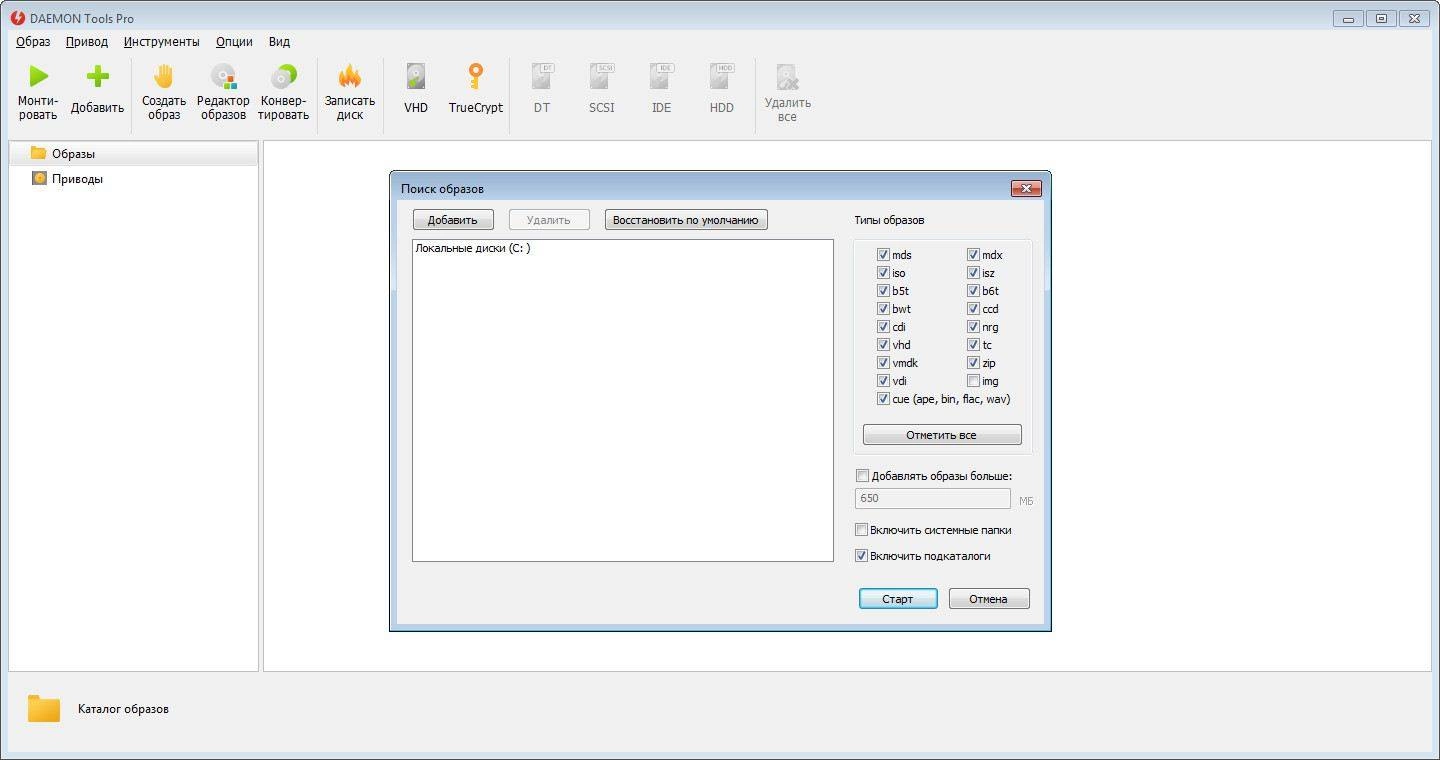Screen dimensions: 1440x760
Task: Click the Mount (Монтировать) play icon
Action: tap(38, 76)
